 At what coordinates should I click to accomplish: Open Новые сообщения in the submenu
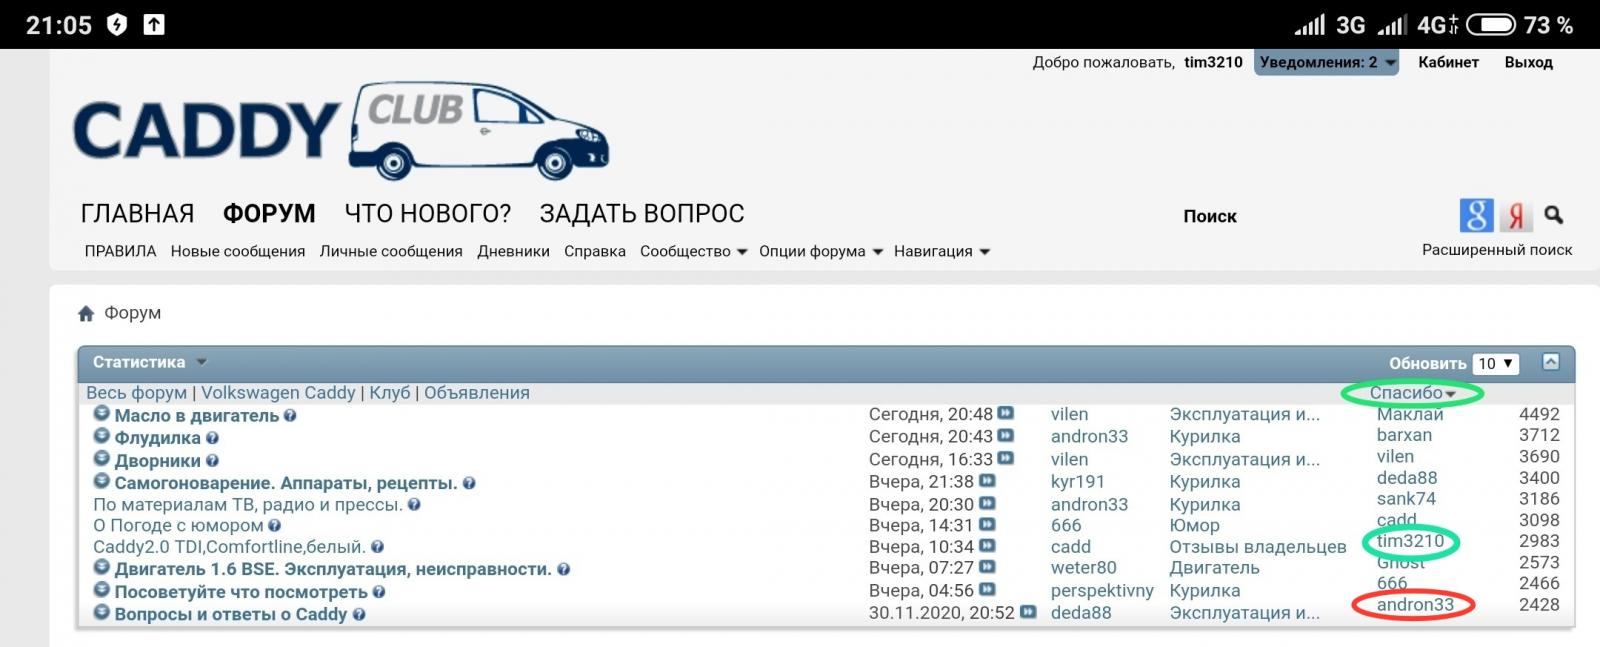[x=238, y=251]
